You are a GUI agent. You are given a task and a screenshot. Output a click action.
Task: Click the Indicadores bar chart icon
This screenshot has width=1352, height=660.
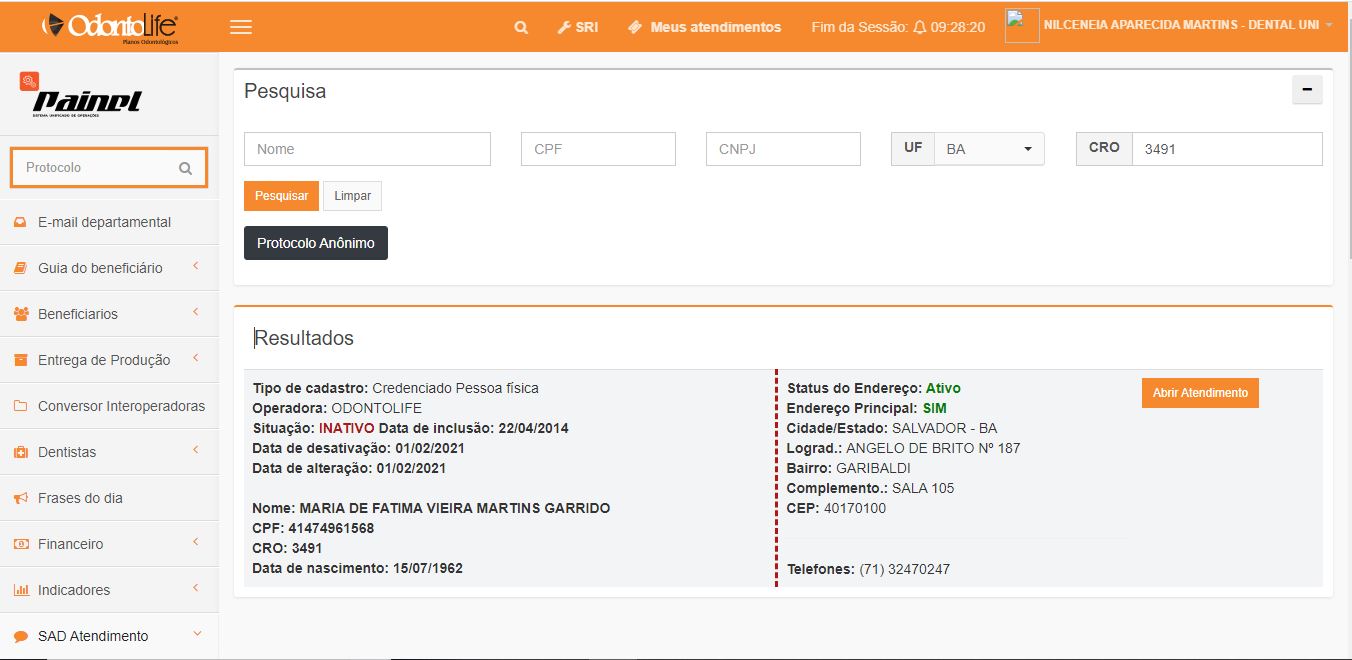(20, 590)
